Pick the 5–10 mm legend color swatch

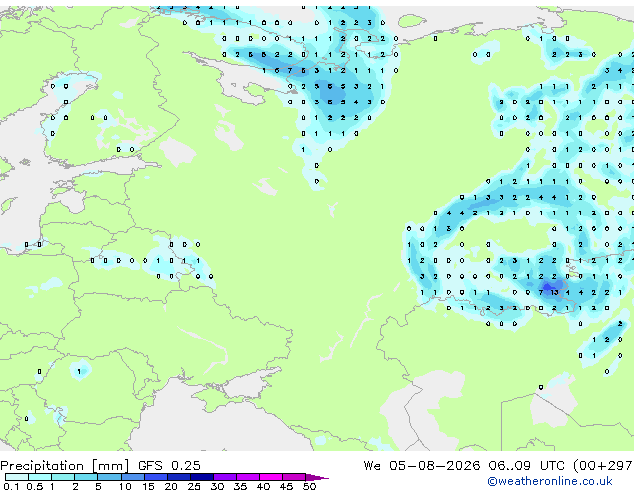click(109, 477)
